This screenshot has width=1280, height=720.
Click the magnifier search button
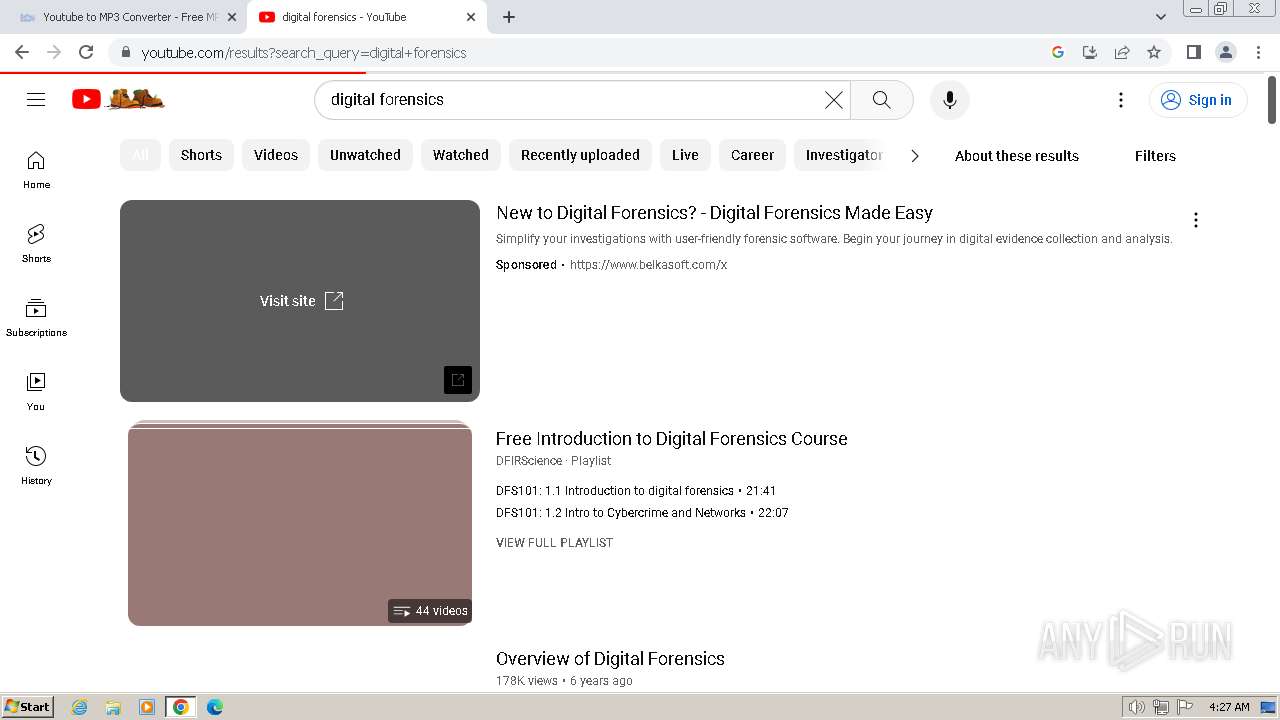point(881,100)
